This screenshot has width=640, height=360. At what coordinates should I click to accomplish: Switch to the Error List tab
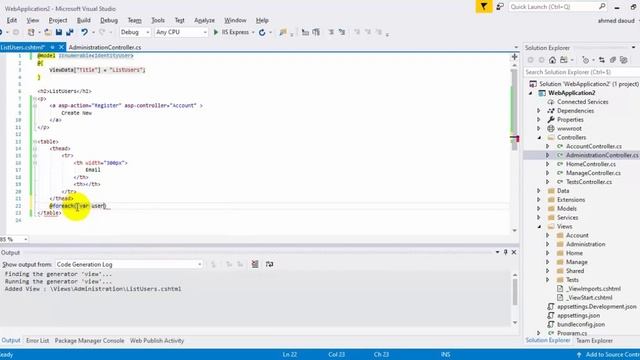[x=37, y=340]
